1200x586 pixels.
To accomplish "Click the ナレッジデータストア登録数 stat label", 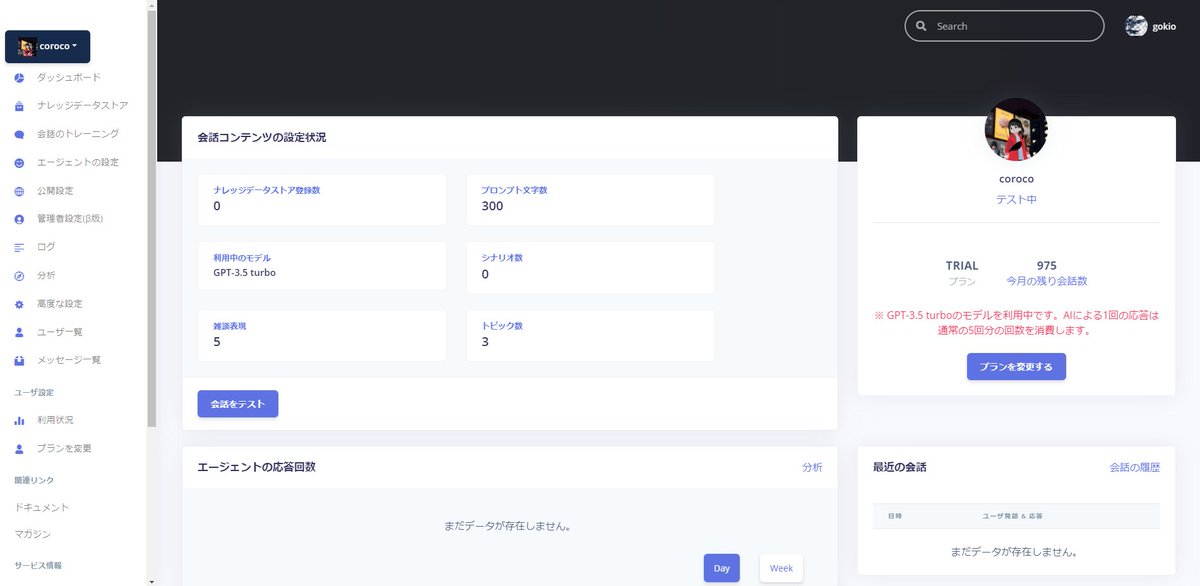I will tap(267, 190).
